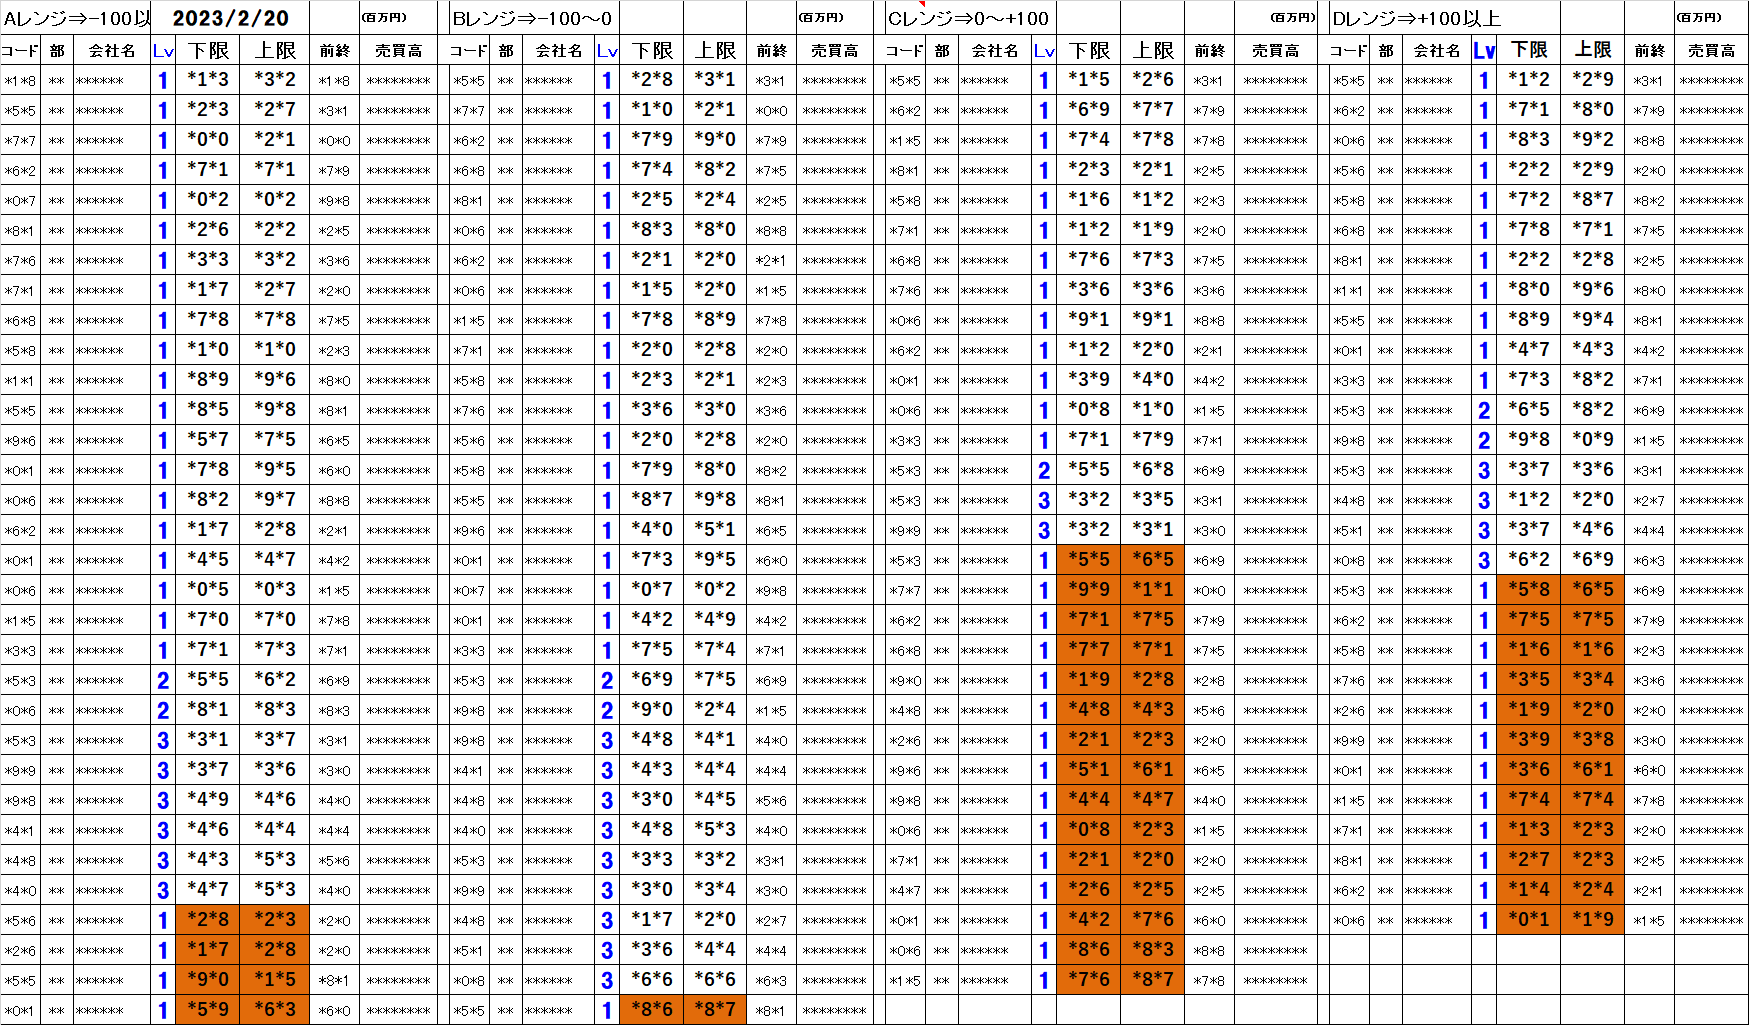1749x1025 pixels.
Task: Select 下限 value *0*0 in A range
Action: [208, 139]
